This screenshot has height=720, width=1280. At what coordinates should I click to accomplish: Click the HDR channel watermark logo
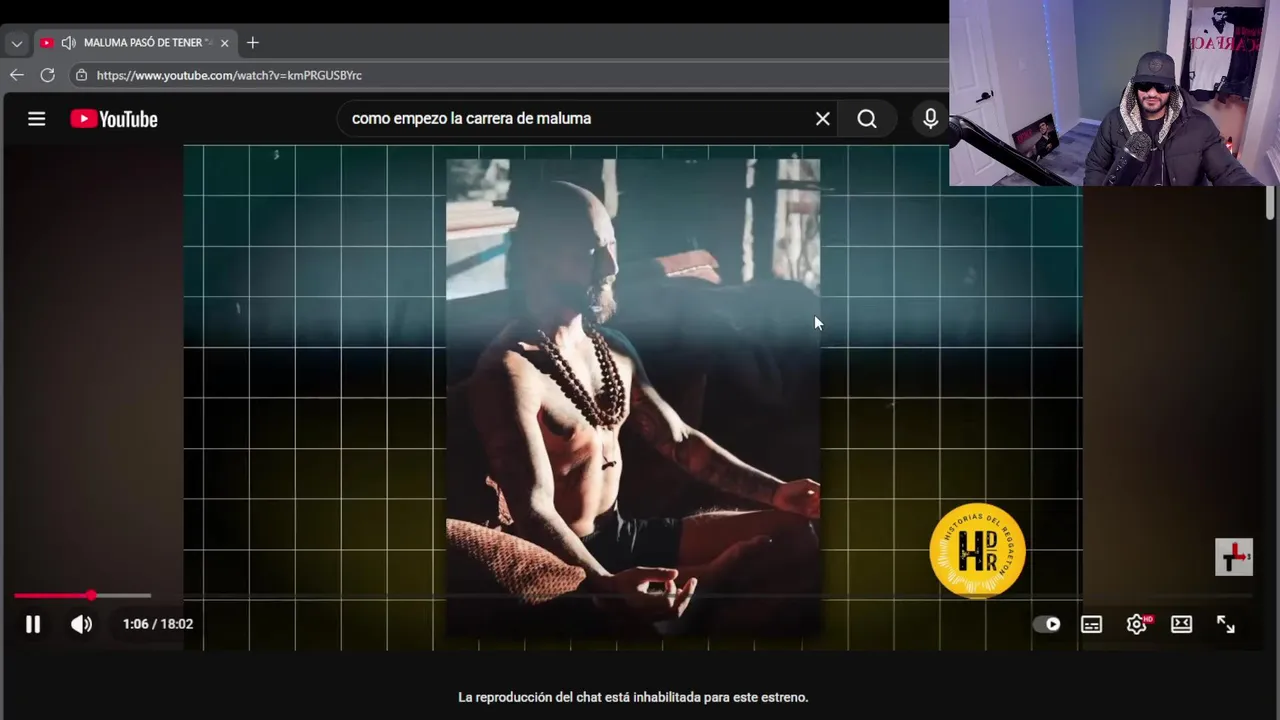pos(977,550)
